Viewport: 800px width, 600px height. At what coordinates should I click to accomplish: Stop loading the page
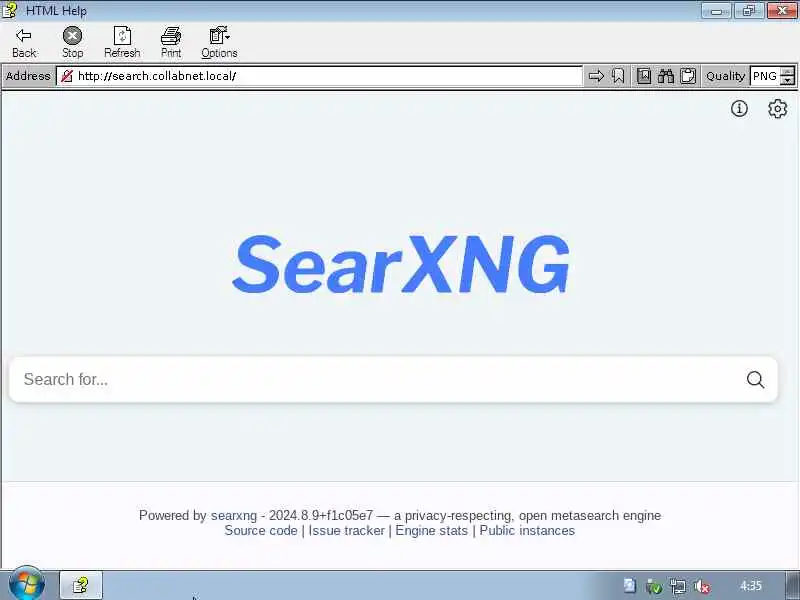[x=72, y=42]
